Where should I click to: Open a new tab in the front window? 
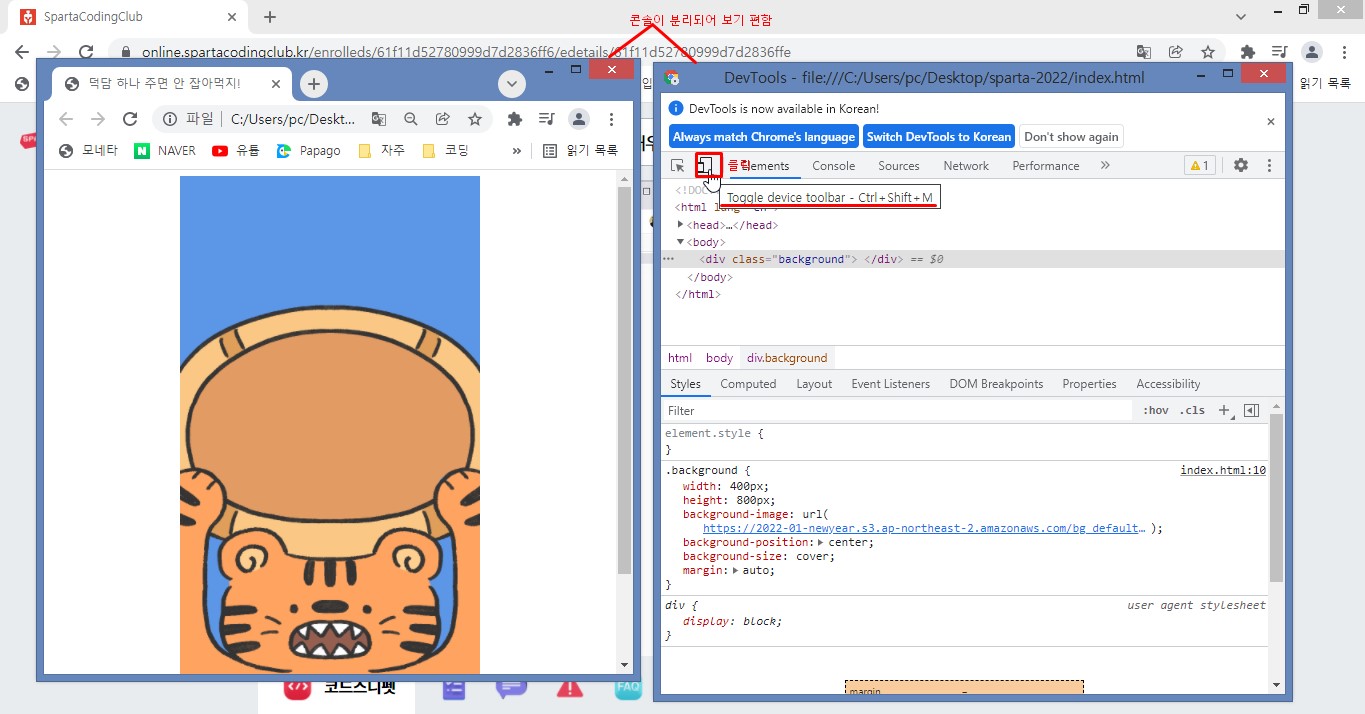(314, 84)
